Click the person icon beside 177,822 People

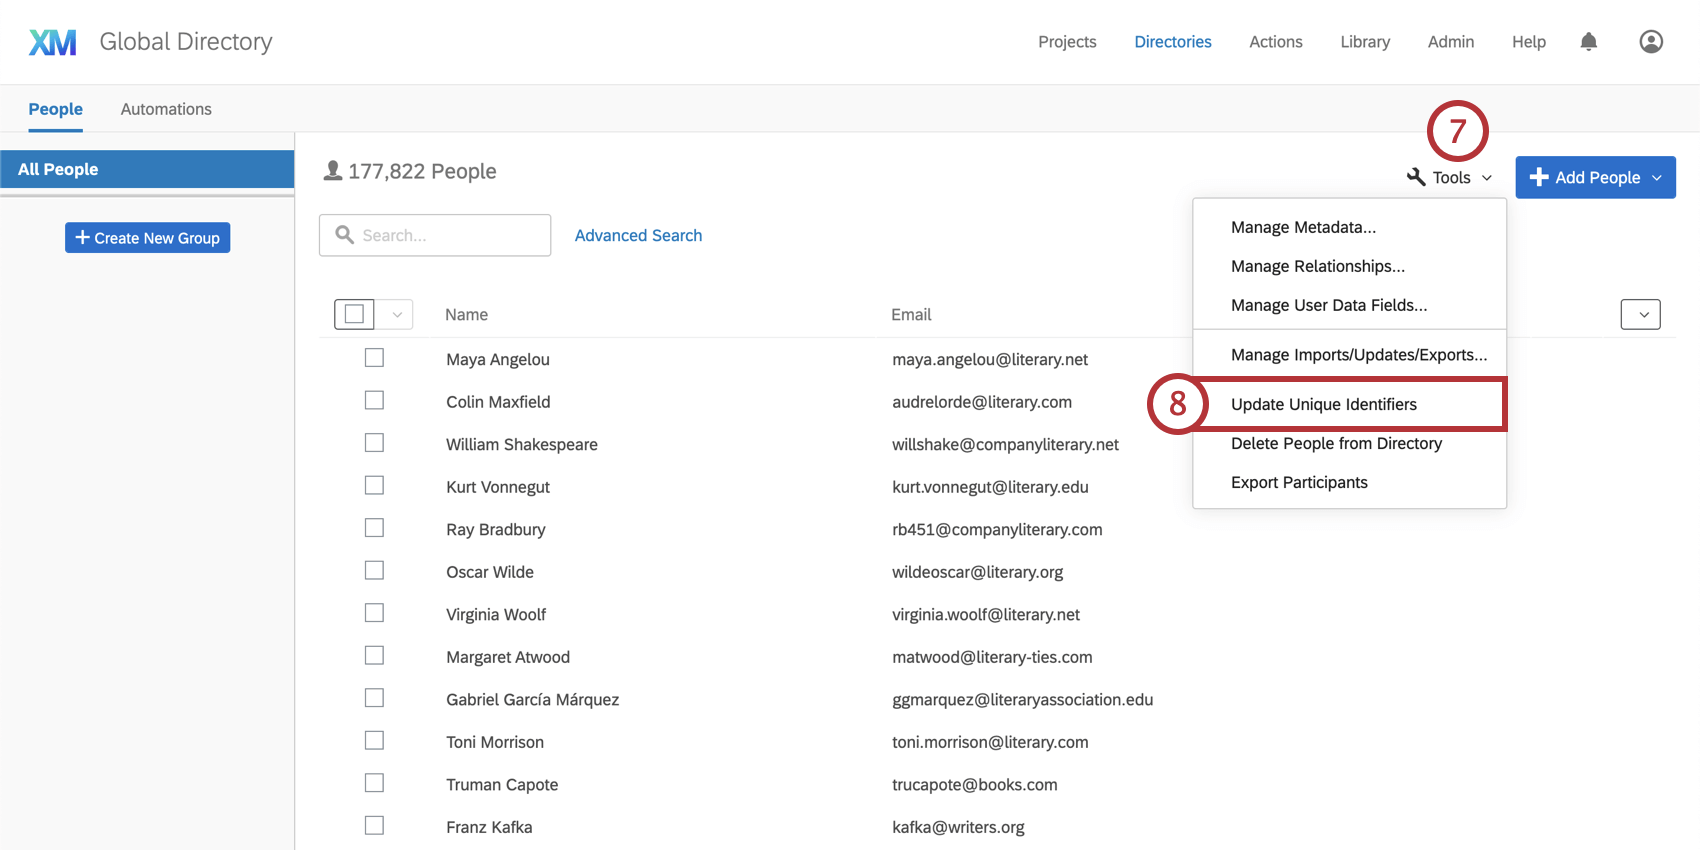point(333,171)
